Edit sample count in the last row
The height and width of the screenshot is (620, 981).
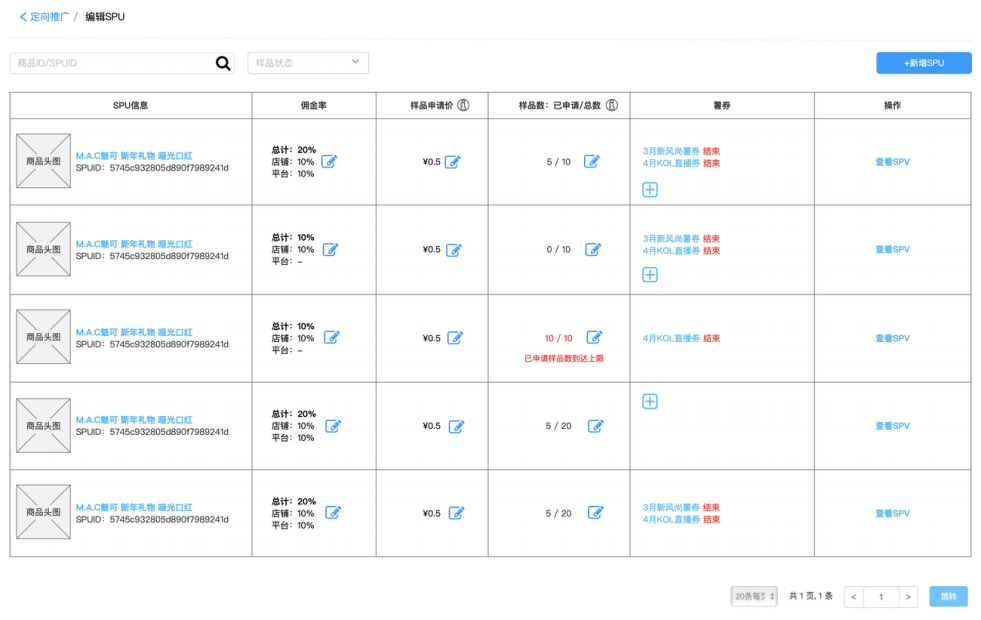pos(595,512)
